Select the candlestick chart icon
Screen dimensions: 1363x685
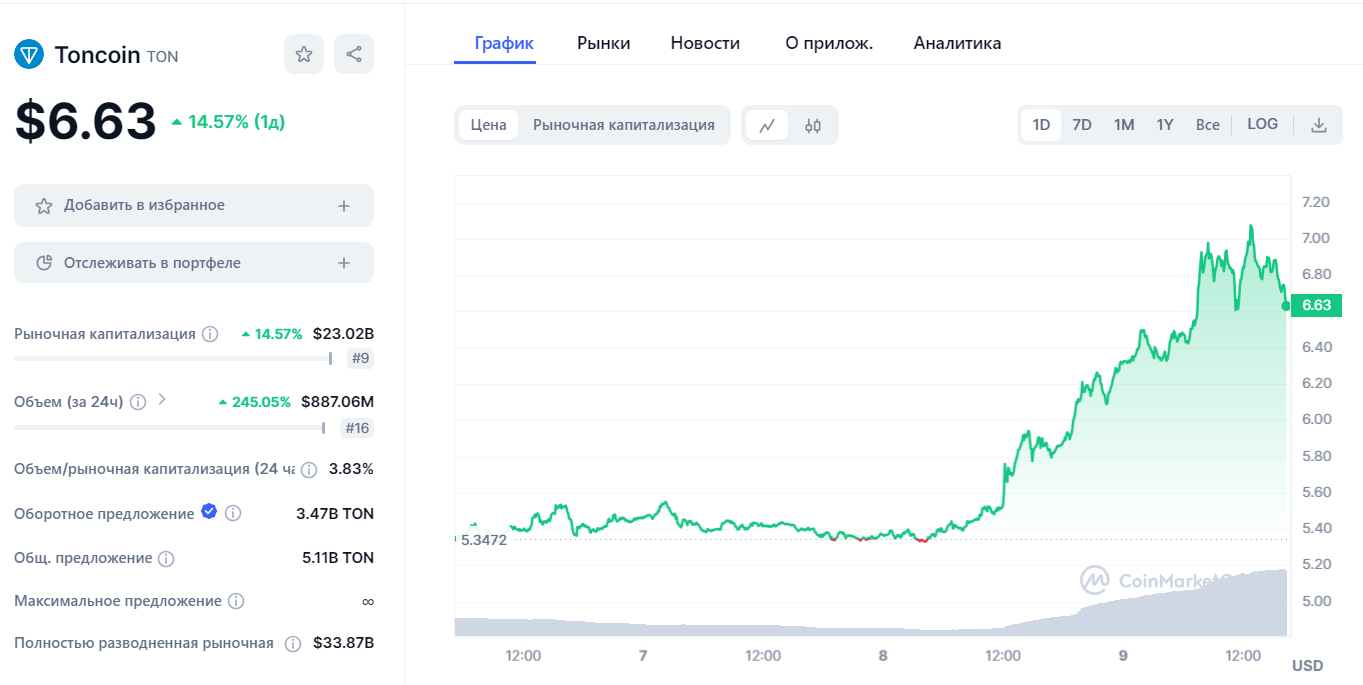coord(813,124)
